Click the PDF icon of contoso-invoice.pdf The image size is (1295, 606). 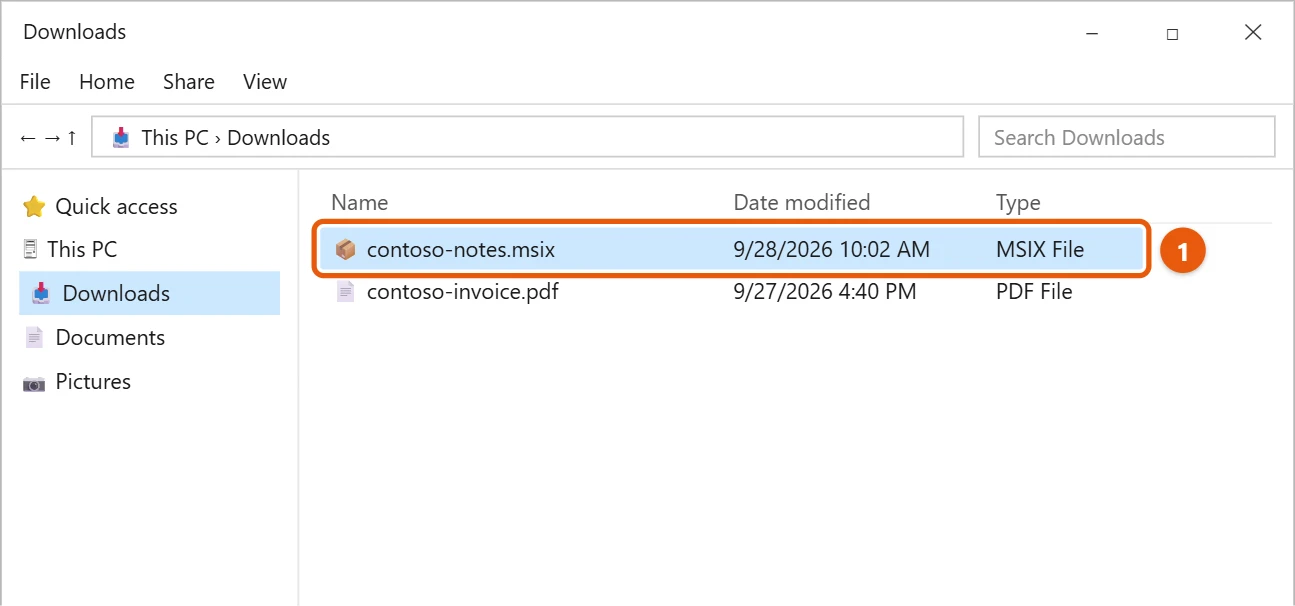tap(345, 292)
